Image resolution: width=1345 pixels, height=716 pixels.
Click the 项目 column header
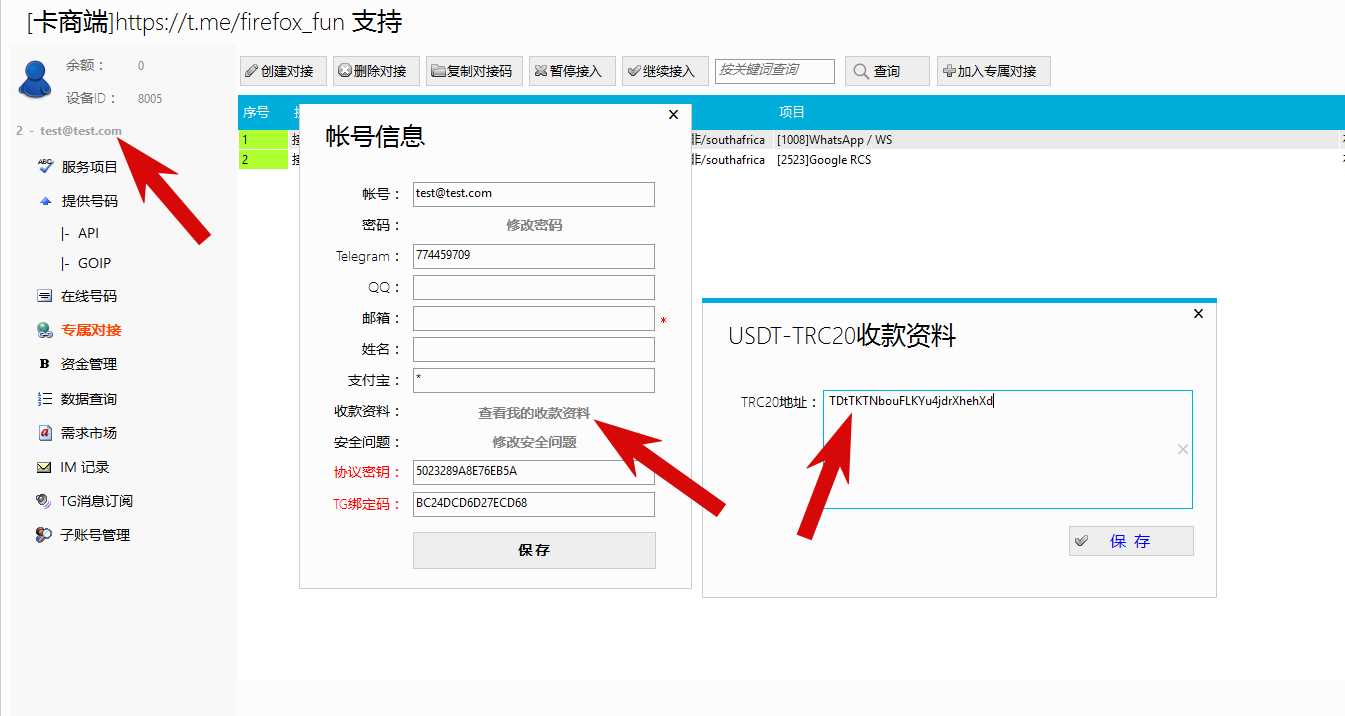coord(792,112)
